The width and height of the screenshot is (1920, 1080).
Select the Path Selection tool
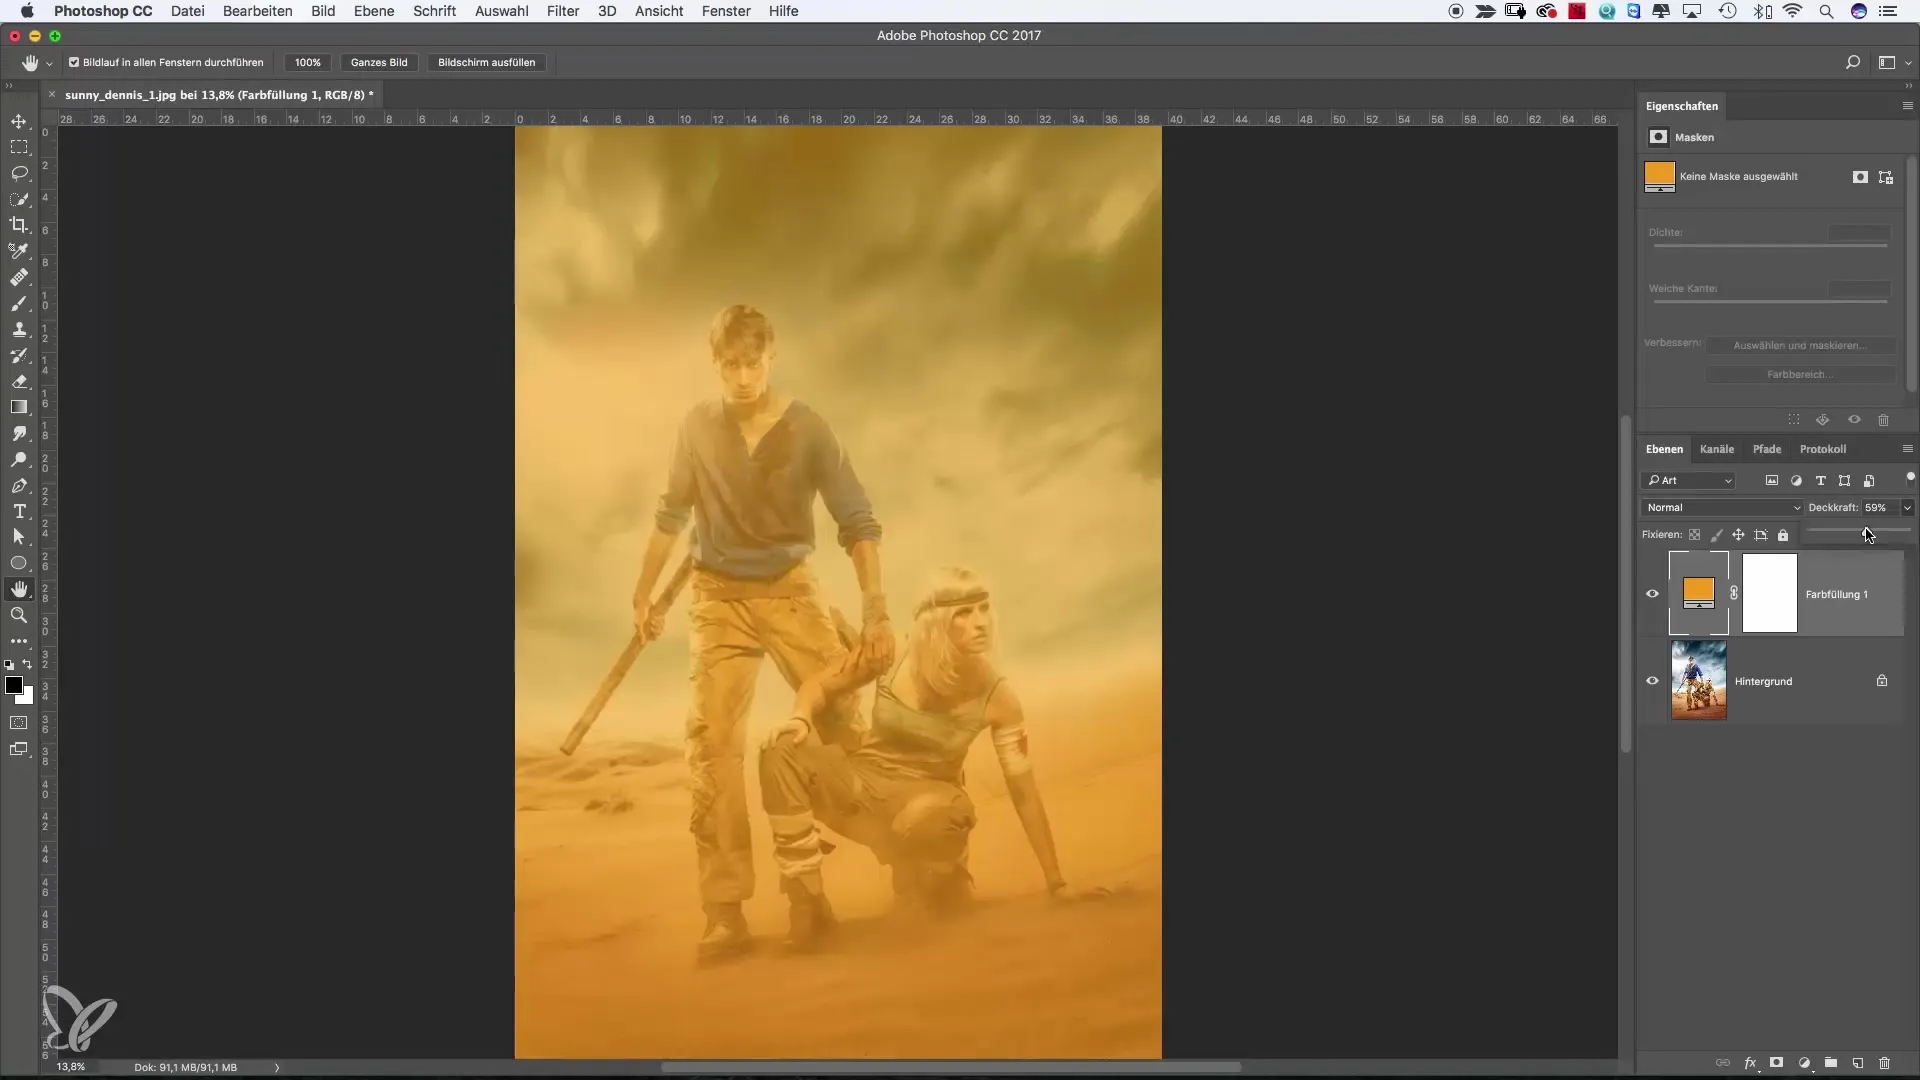(x=19, y=537)
